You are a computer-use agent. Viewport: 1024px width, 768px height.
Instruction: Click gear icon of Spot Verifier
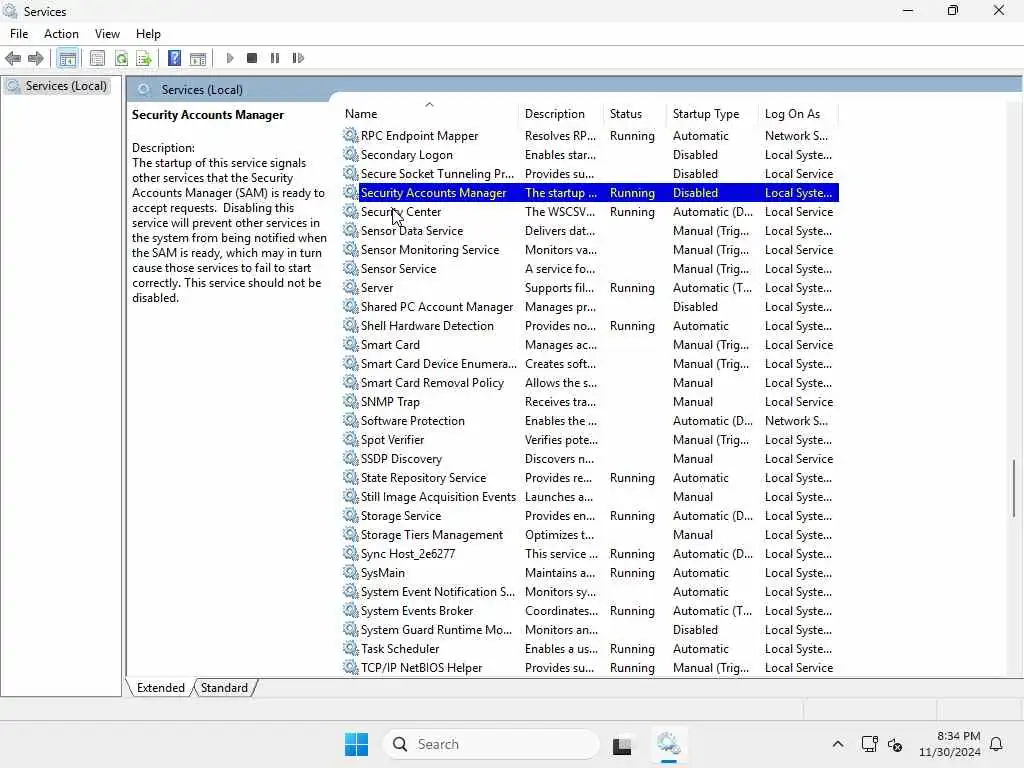click(351, 439)
